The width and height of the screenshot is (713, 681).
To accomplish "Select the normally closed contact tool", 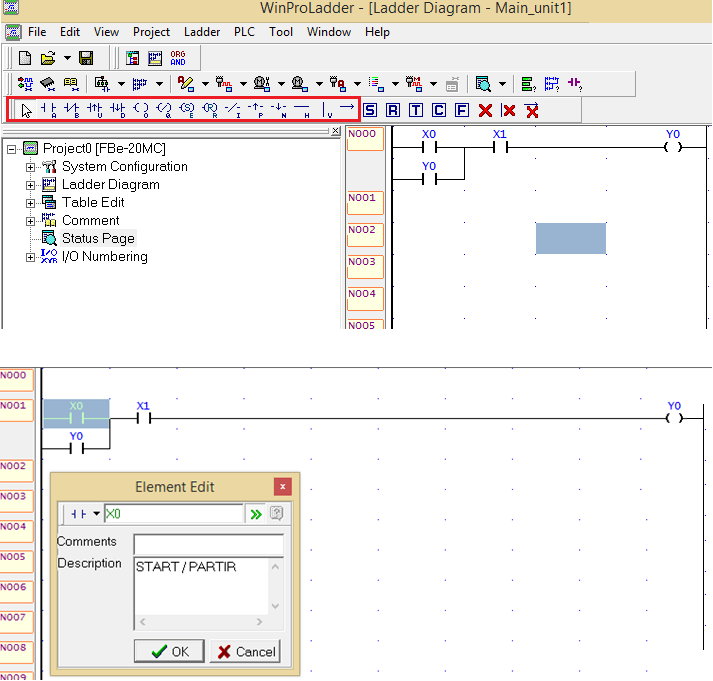I will tap(71, 110).
